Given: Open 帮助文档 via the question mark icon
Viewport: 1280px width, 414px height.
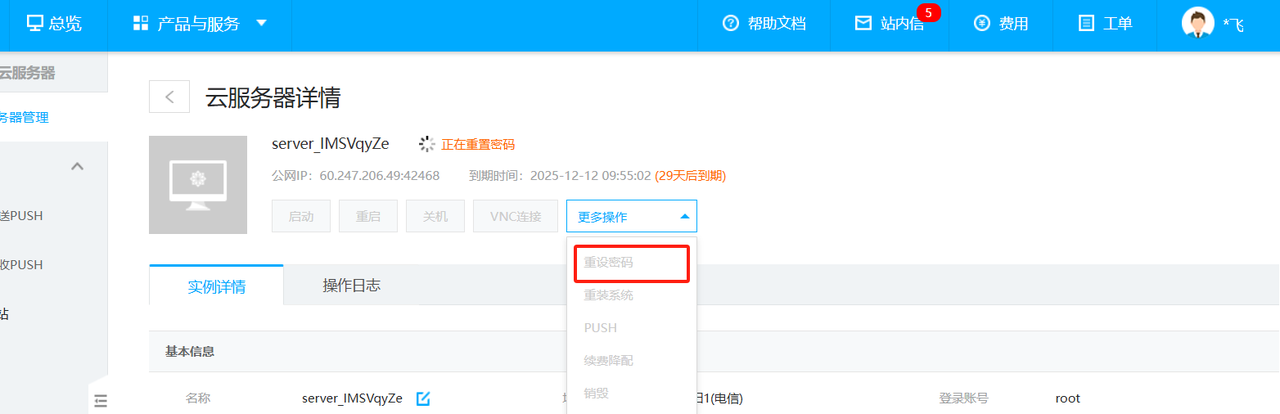Looking at the screenshot, I should coord(731,23).
